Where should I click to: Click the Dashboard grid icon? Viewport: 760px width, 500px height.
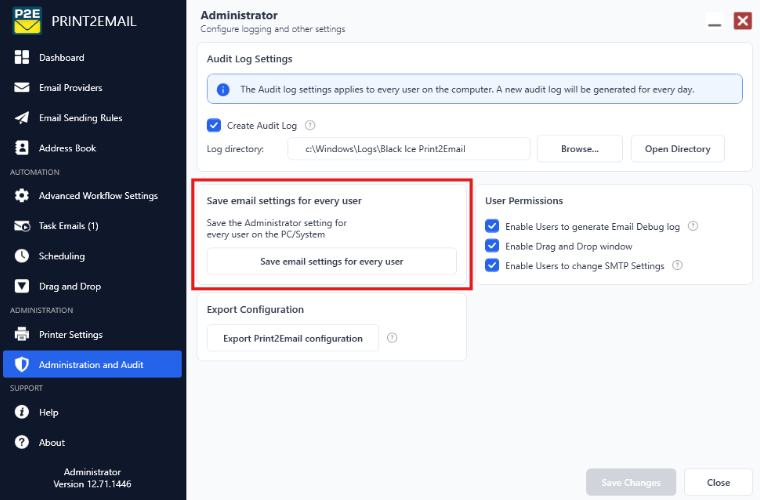22,57
